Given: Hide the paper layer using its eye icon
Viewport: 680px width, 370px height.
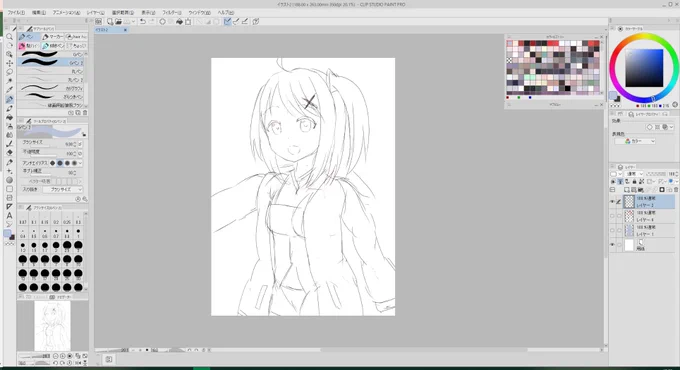Looking at the screenshot, I should (x=612, y=245).
